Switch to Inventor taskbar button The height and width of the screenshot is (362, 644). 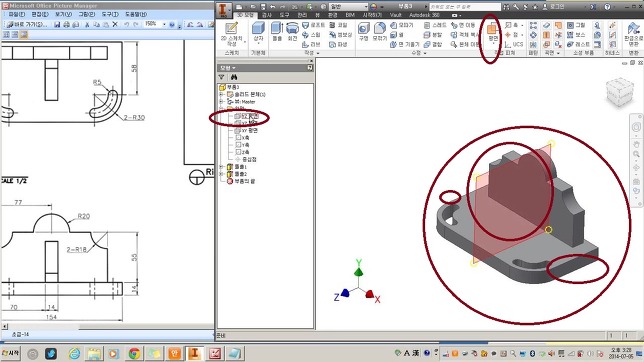[x=195, y=353]
